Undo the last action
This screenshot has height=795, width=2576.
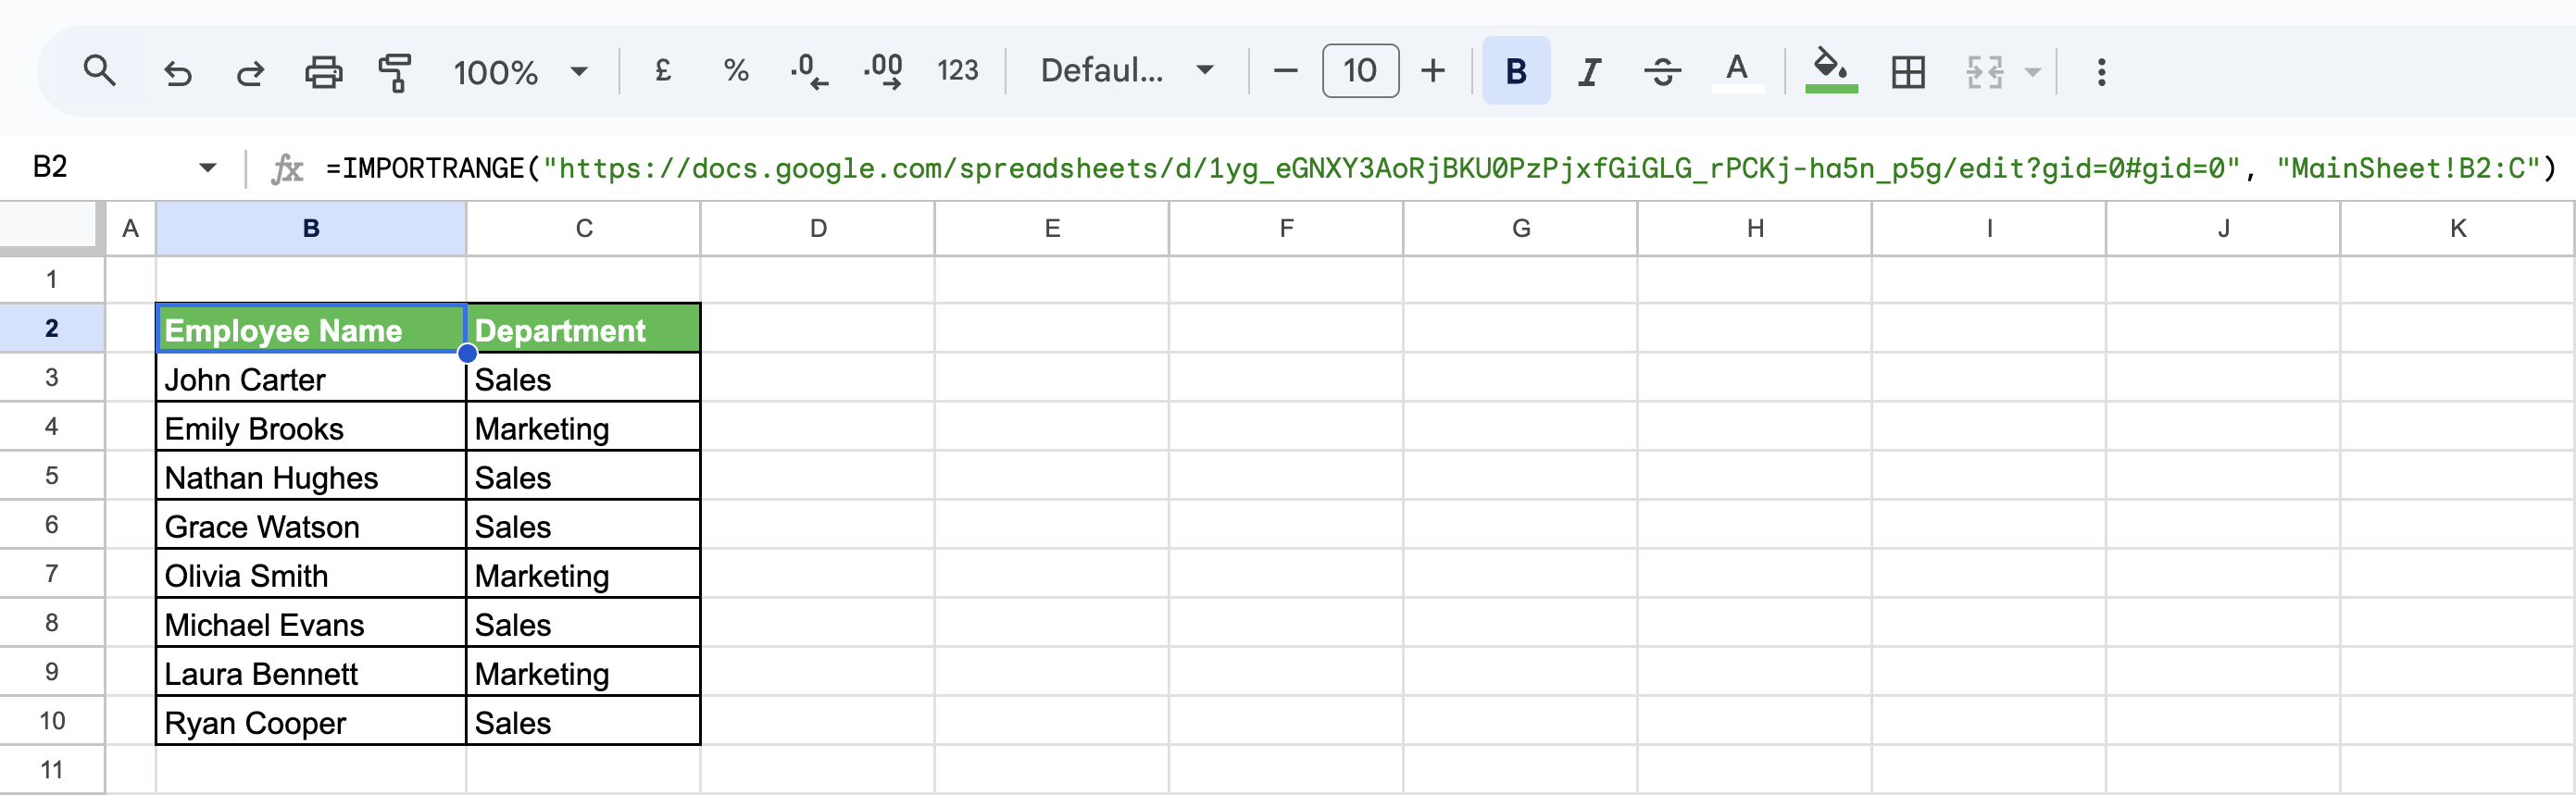coord(178,72)
